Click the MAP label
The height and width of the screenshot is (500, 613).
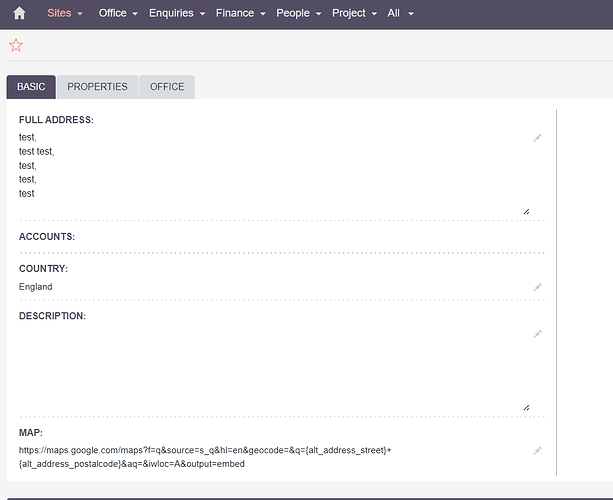coord(31,433)
